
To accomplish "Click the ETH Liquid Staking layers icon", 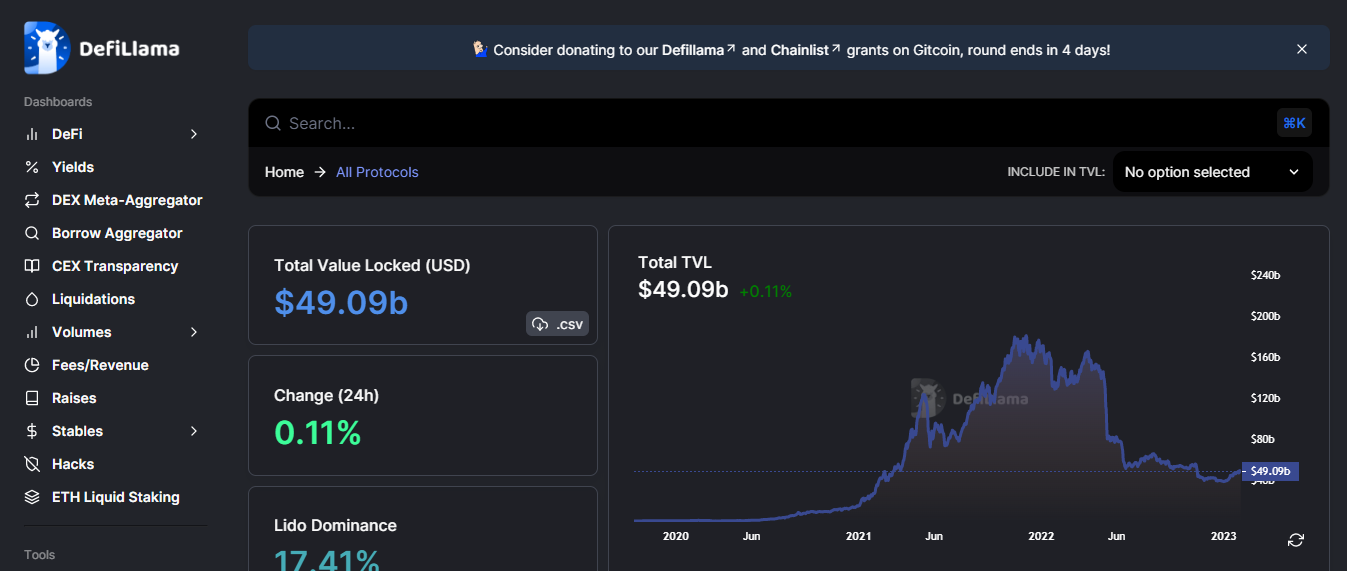I will click(32, 497).
